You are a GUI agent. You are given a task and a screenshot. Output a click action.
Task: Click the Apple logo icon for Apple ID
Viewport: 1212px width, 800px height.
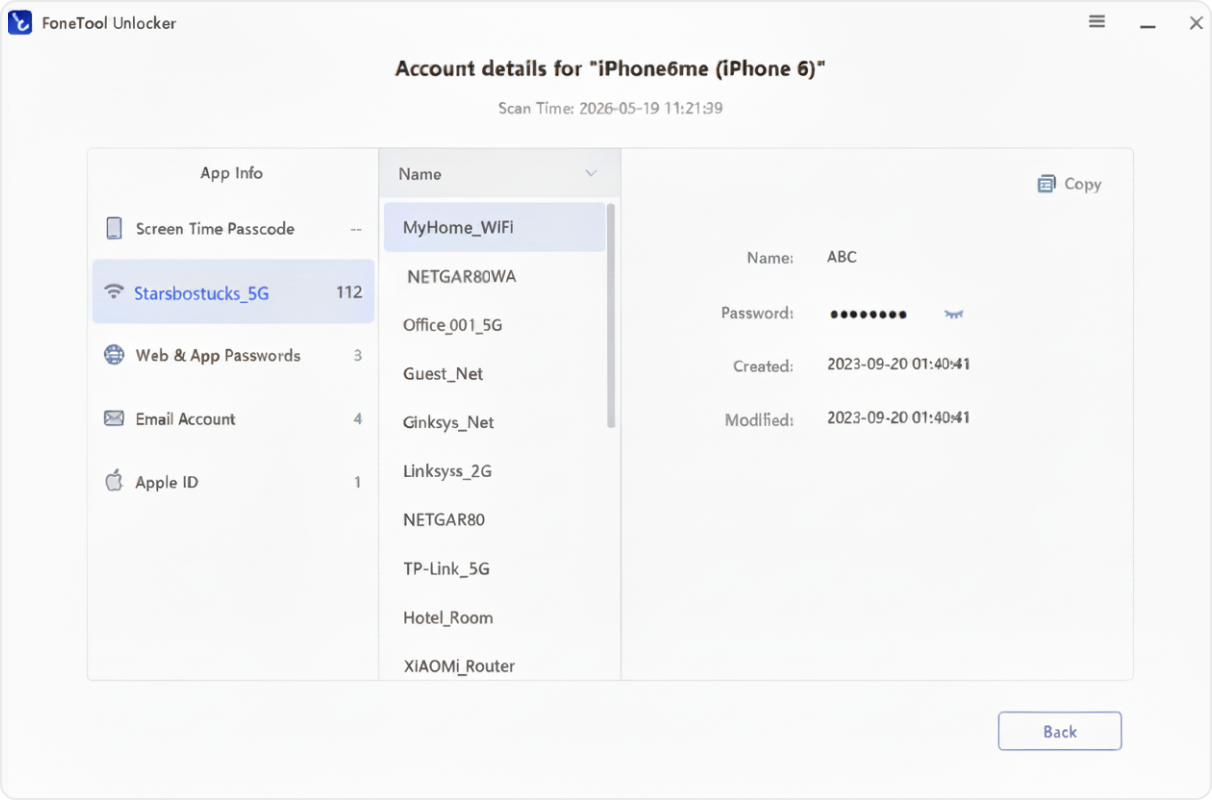(x=114, y=481)
